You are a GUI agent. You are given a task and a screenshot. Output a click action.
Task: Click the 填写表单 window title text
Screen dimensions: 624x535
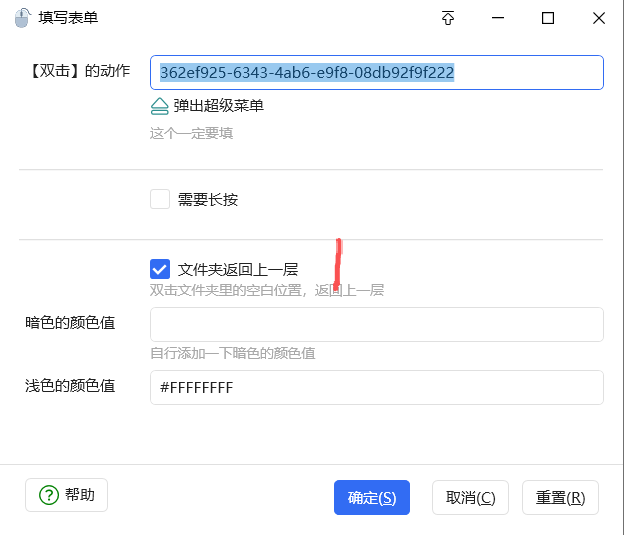point(68,18)
